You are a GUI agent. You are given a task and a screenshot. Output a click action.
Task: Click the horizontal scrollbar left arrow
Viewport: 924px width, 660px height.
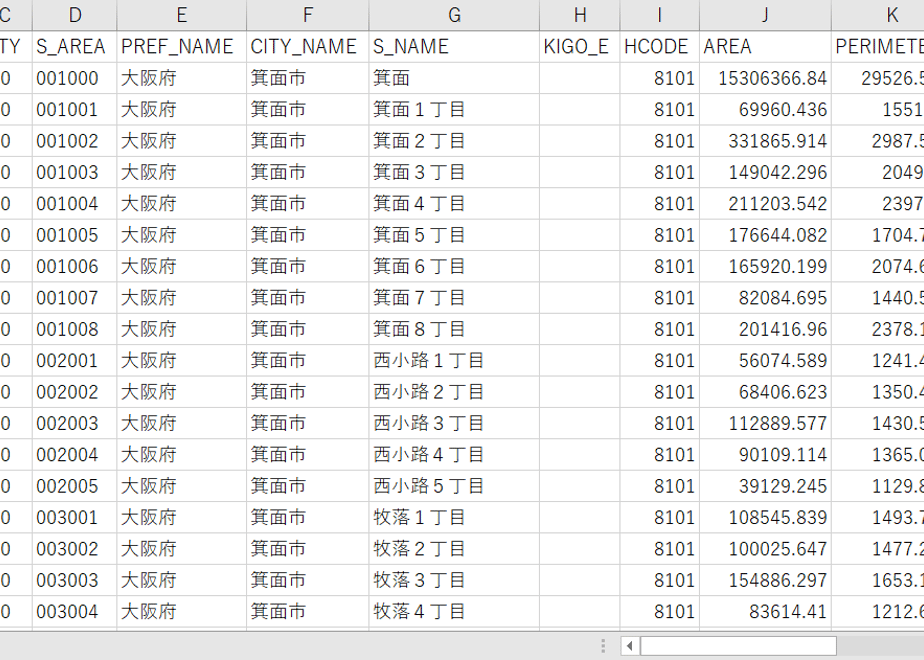pos(630,646)
